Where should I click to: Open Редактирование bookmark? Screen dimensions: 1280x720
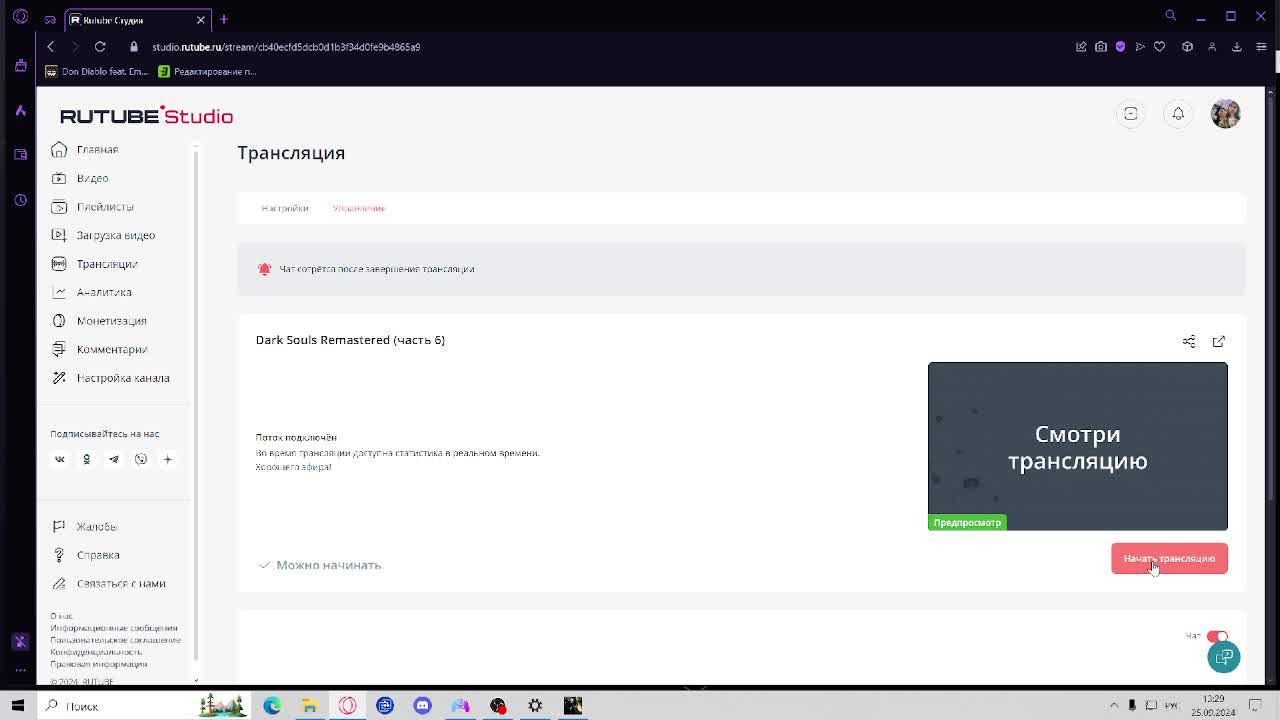tap(207, 71)
